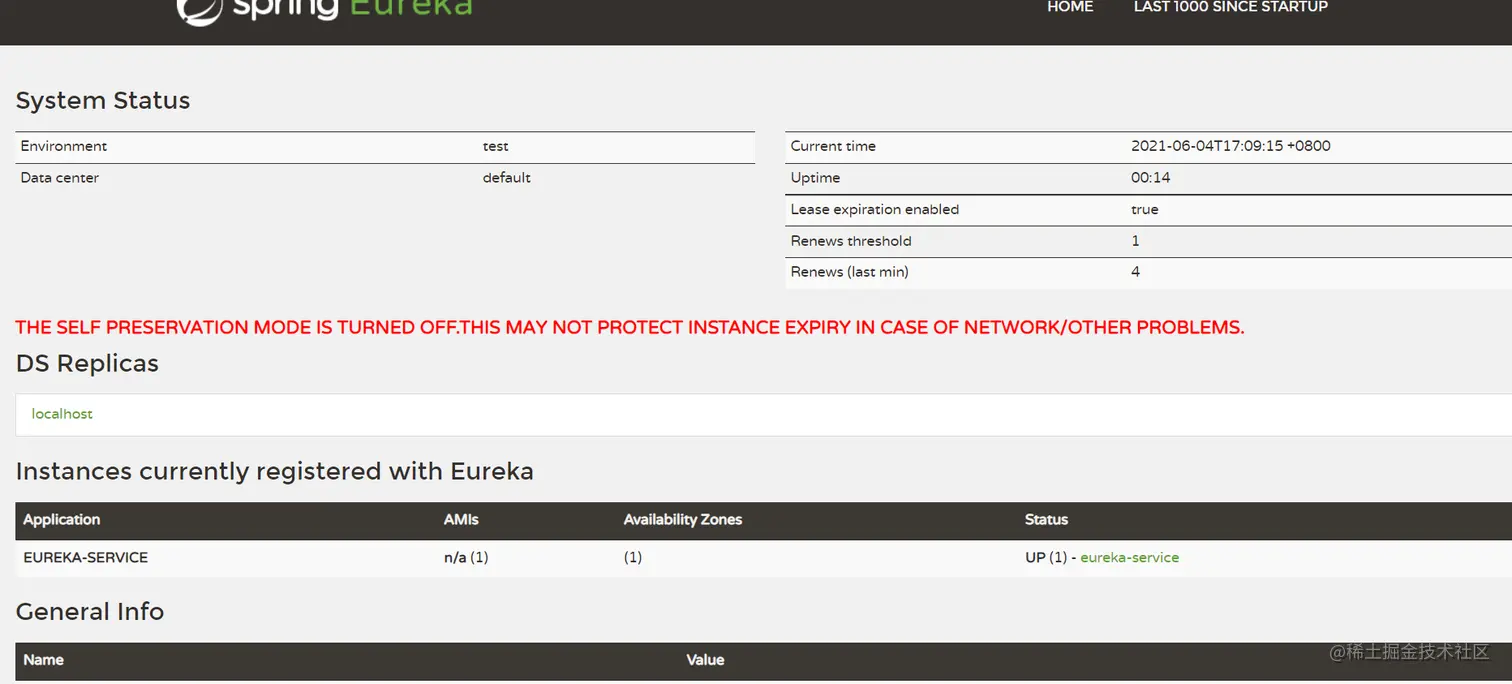Open the eureka-service instance link
This screenshot has height=684, width=1512.
[1129, 558]
